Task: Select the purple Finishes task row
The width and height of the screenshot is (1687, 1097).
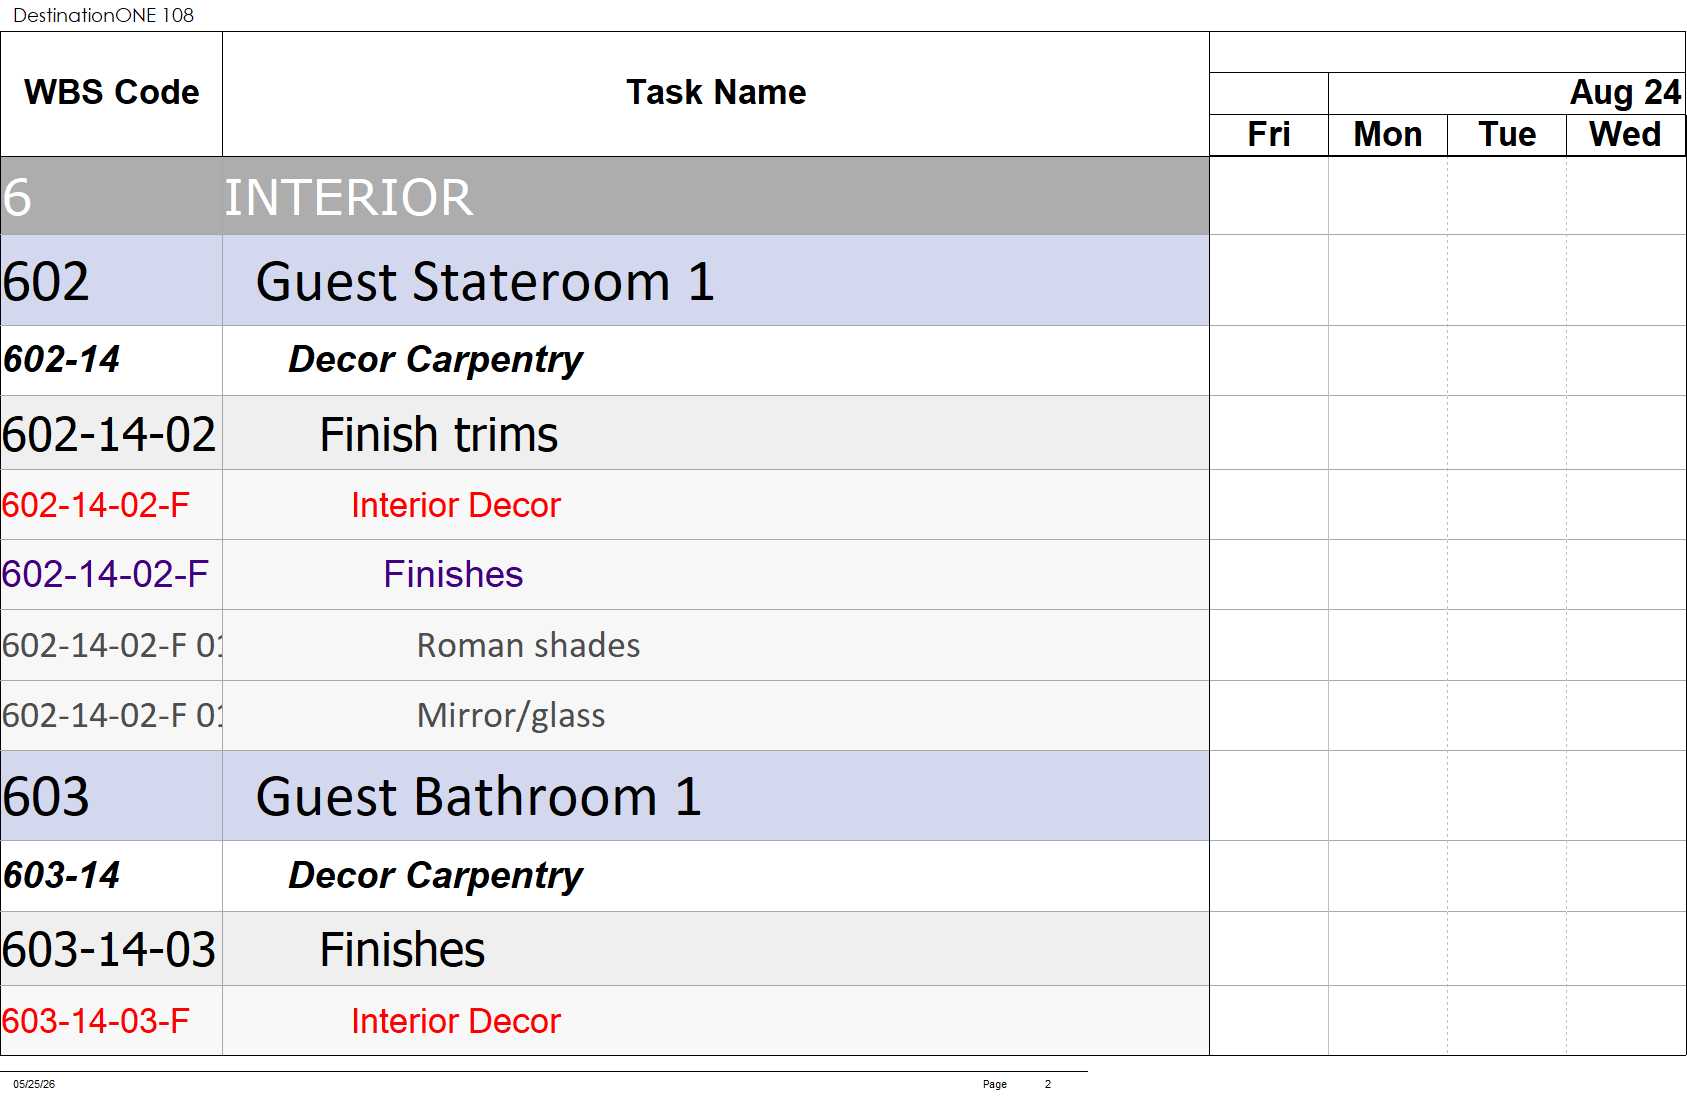Action: click(x=604, y=575)
